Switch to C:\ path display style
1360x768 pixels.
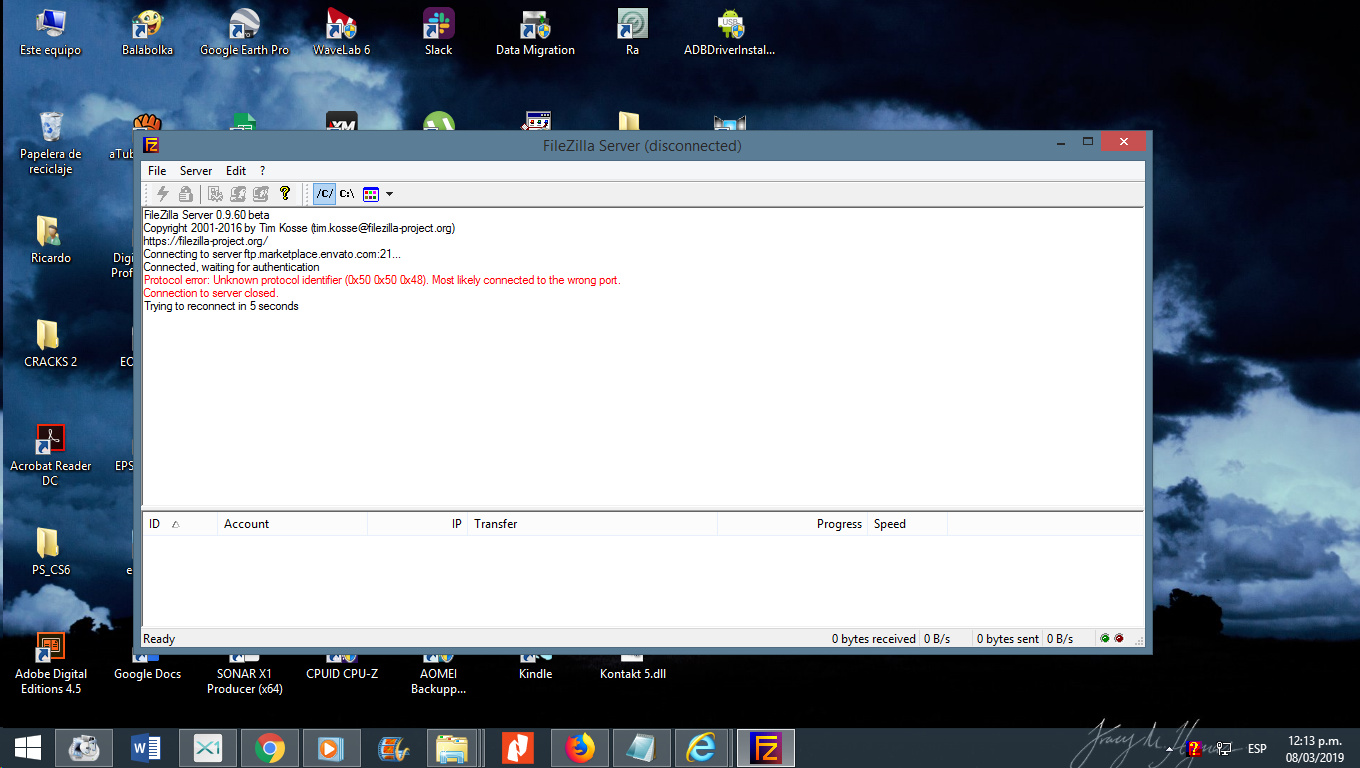(347, 194)
